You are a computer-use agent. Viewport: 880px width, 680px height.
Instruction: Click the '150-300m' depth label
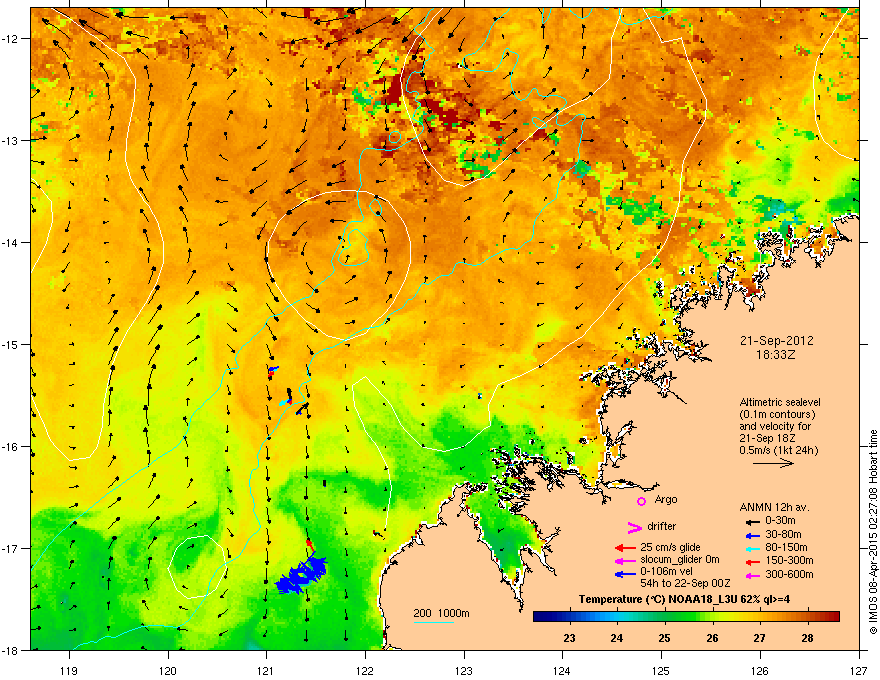pyautogui.click(x=789, y=560)
